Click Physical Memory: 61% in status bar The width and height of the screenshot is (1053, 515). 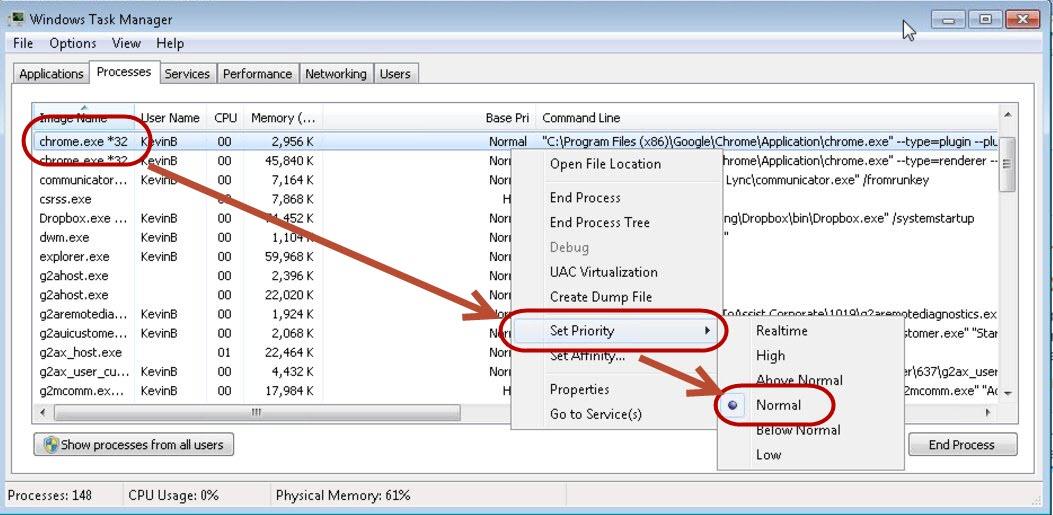coord(343,496)
